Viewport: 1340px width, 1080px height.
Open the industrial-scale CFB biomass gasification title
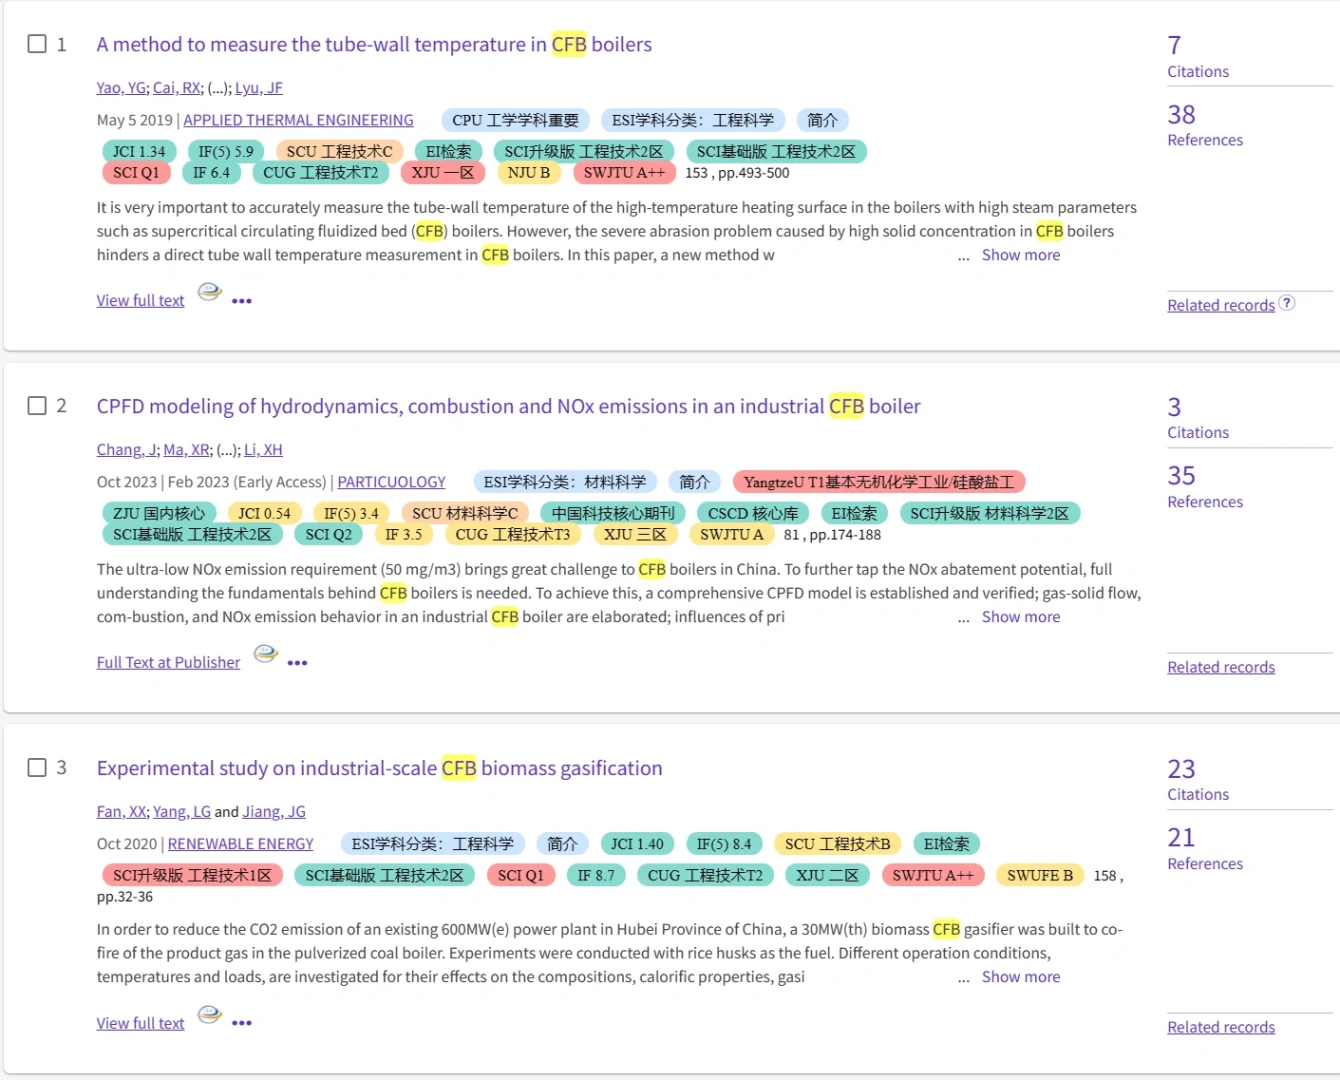click(379, 769)
